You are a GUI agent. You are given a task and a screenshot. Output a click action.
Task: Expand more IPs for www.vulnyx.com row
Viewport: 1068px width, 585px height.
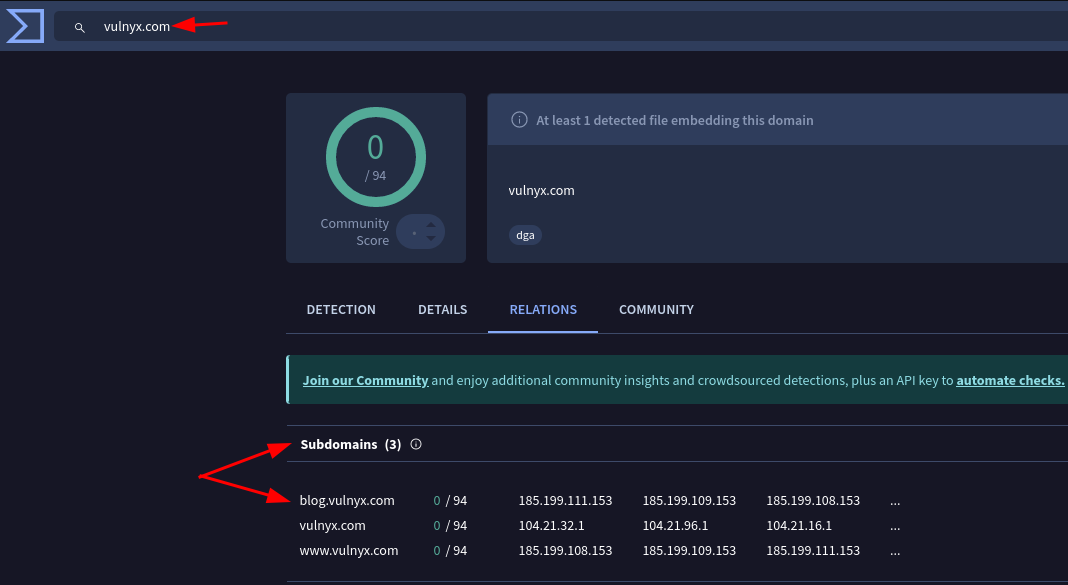pos(895,550)
